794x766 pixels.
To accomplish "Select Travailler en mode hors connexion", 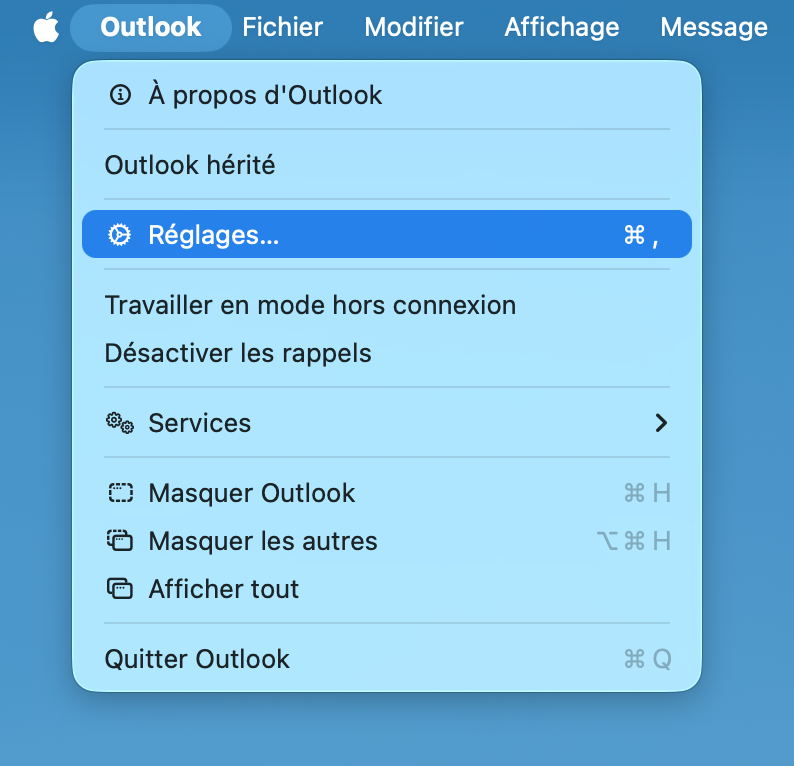I will (x=387, y=305).
